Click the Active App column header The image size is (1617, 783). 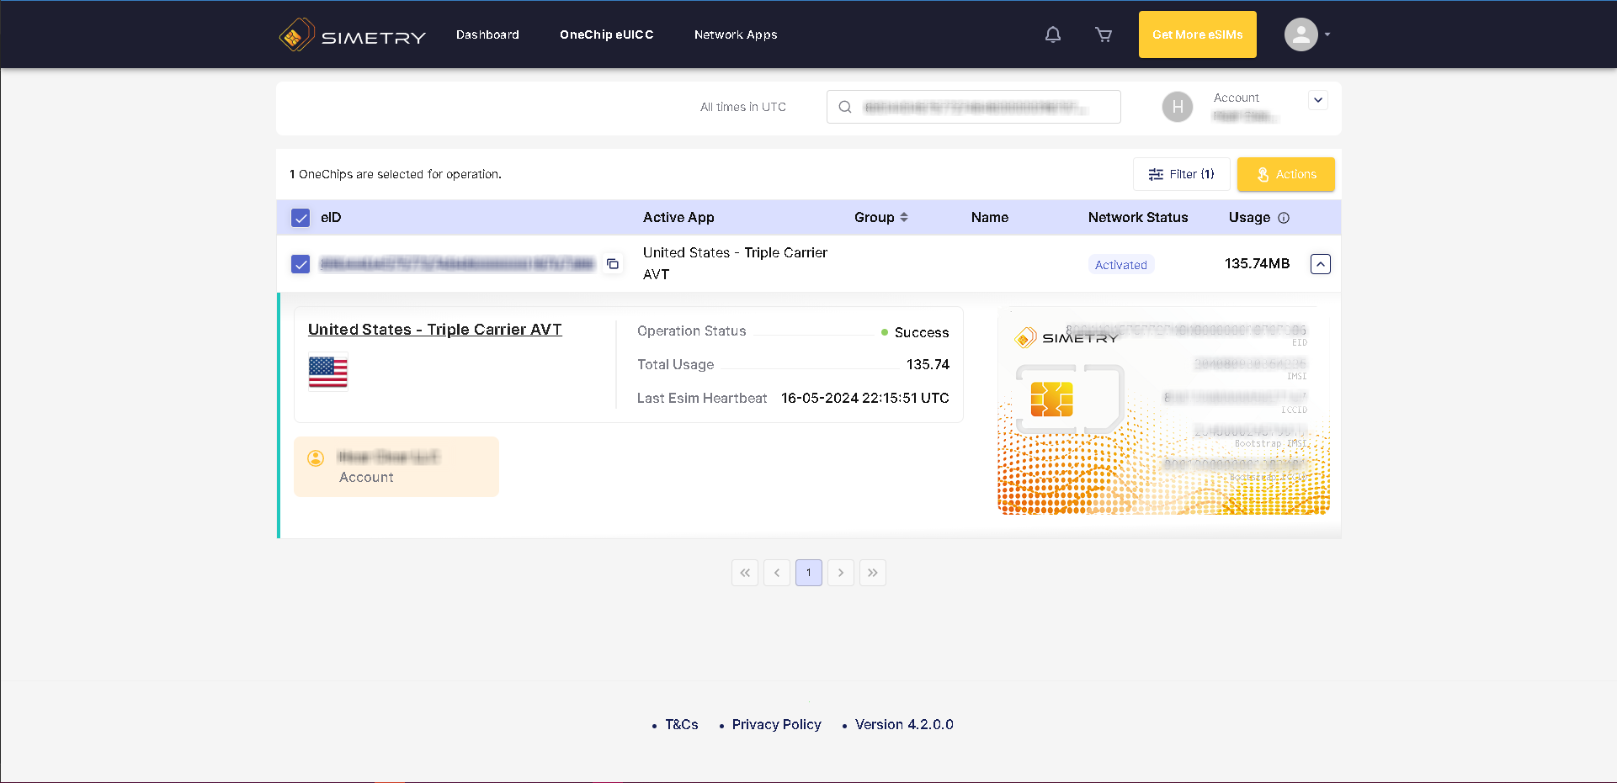(x=679, y=218)
